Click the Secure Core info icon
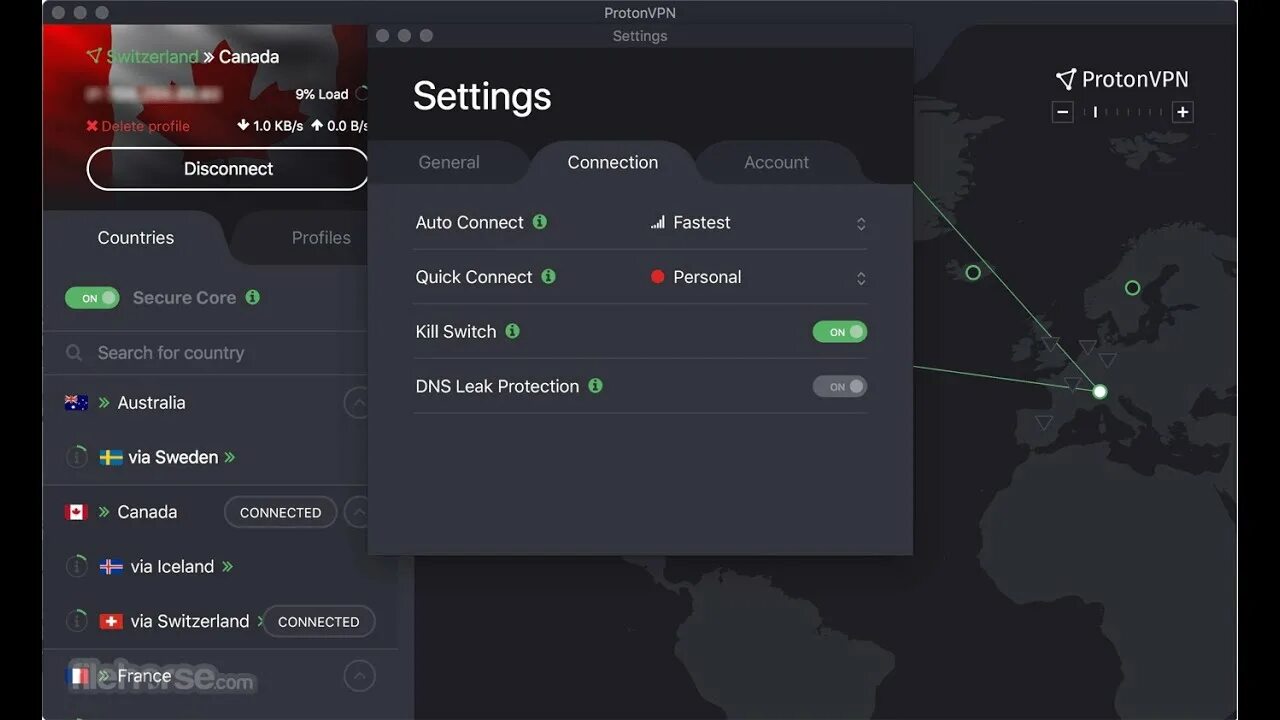Viewport: 1280px width, 720px height. pos(252,297)
